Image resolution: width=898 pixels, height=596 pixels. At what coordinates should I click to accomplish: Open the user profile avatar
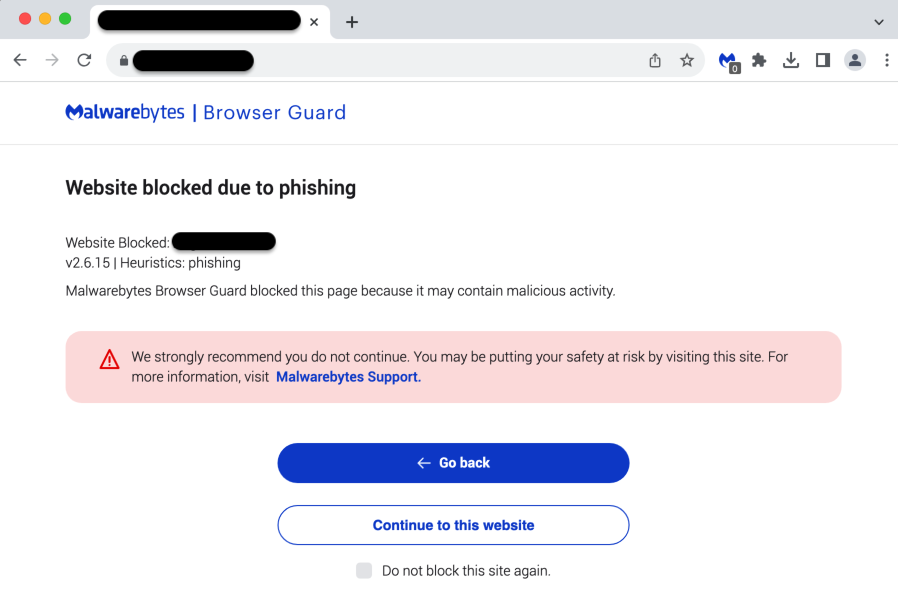854,60
